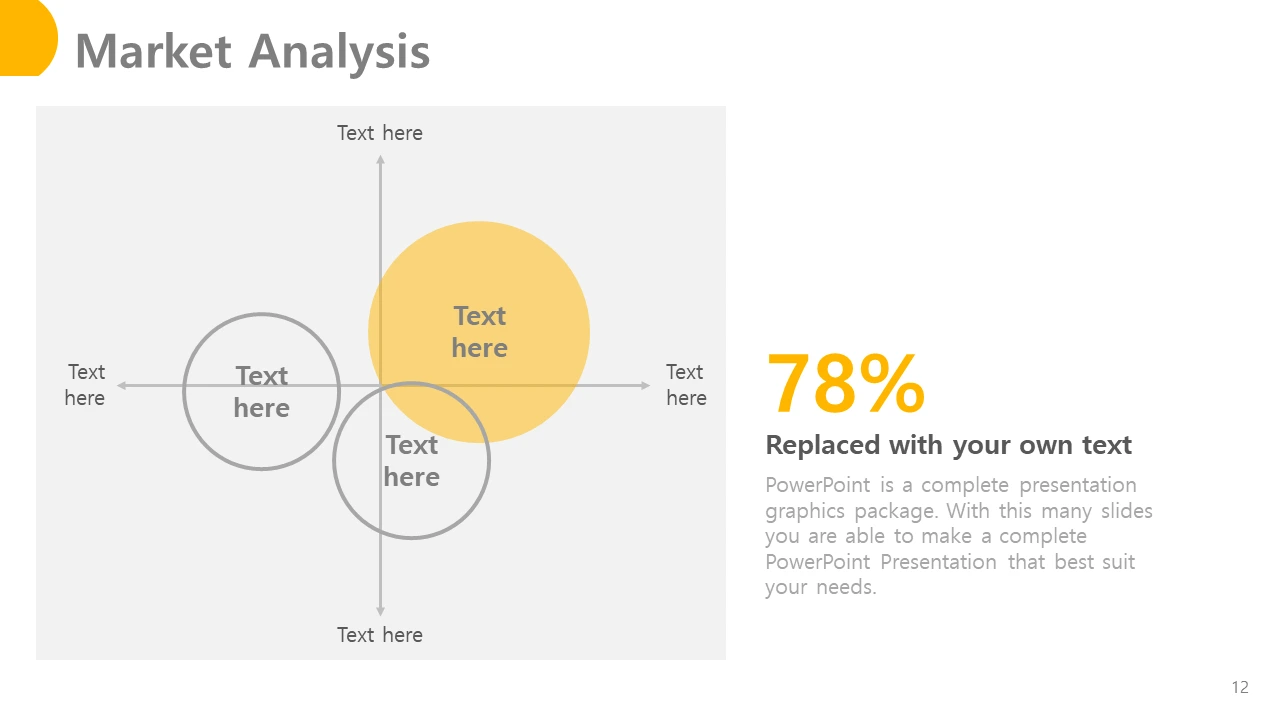Image resolution: width=1280 pixels, height=720 pixels.
Task: Click the downward arrowhead of the vertical axis
Action: coord(380,610)
